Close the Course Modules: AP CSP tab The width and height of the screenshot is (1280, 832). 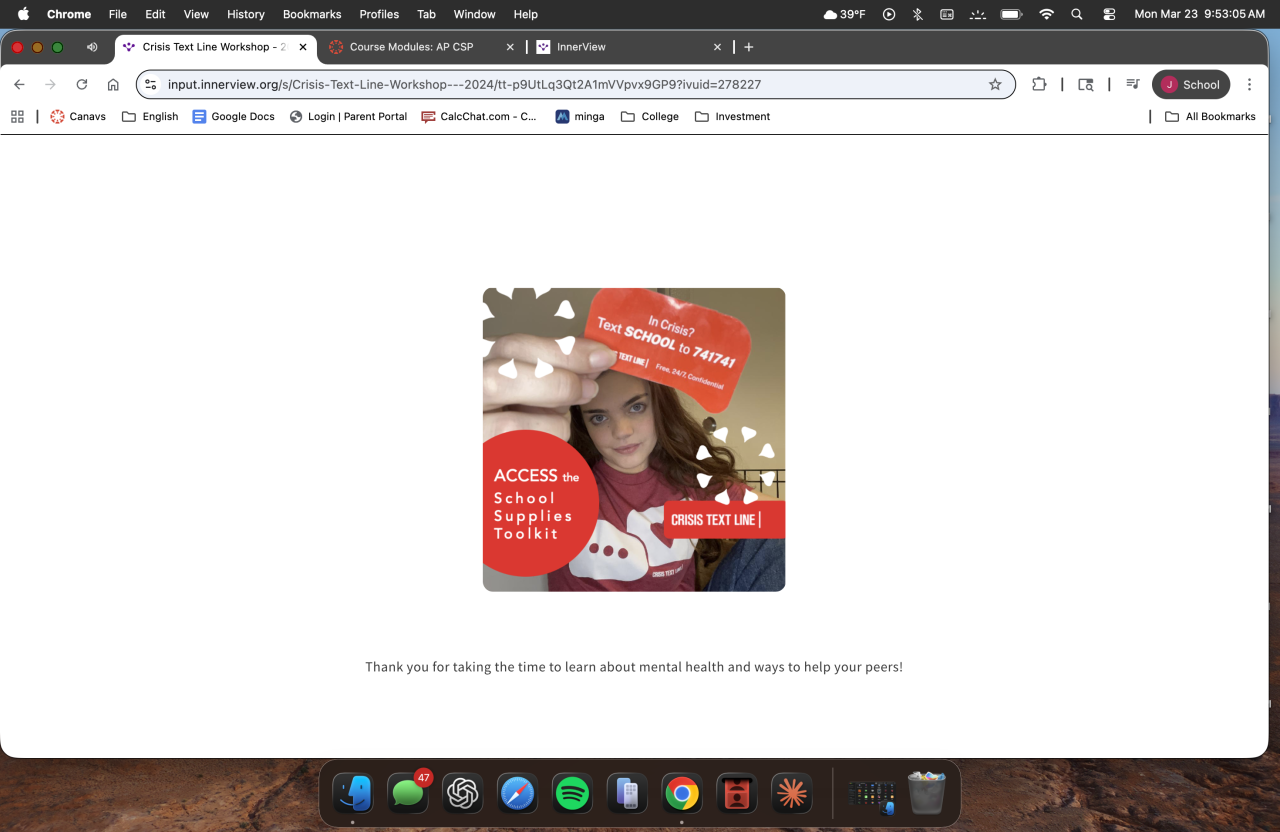tap(510, 47)
